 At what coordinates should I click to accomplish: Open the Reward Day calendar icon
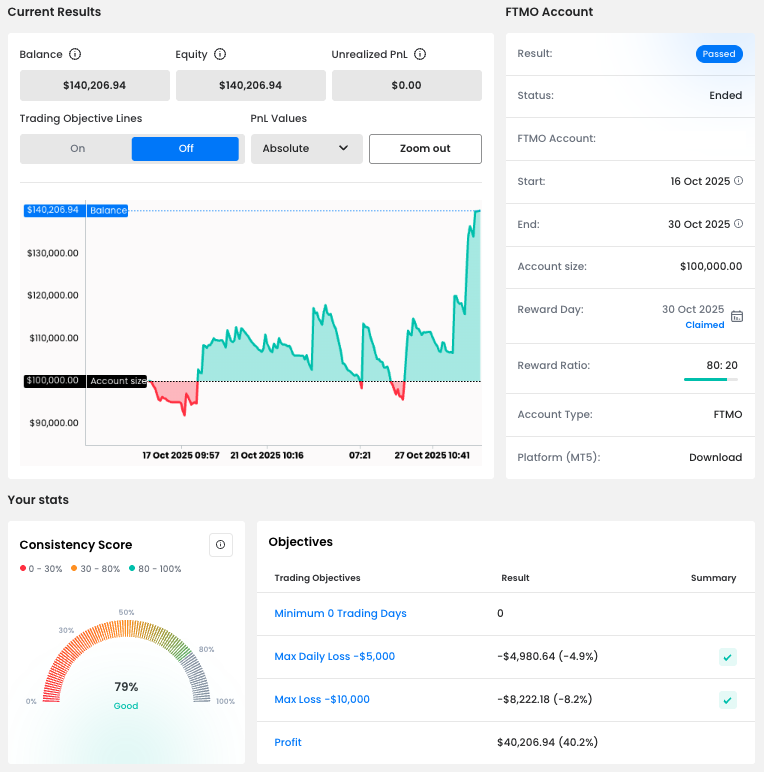[x=737, y=316]
